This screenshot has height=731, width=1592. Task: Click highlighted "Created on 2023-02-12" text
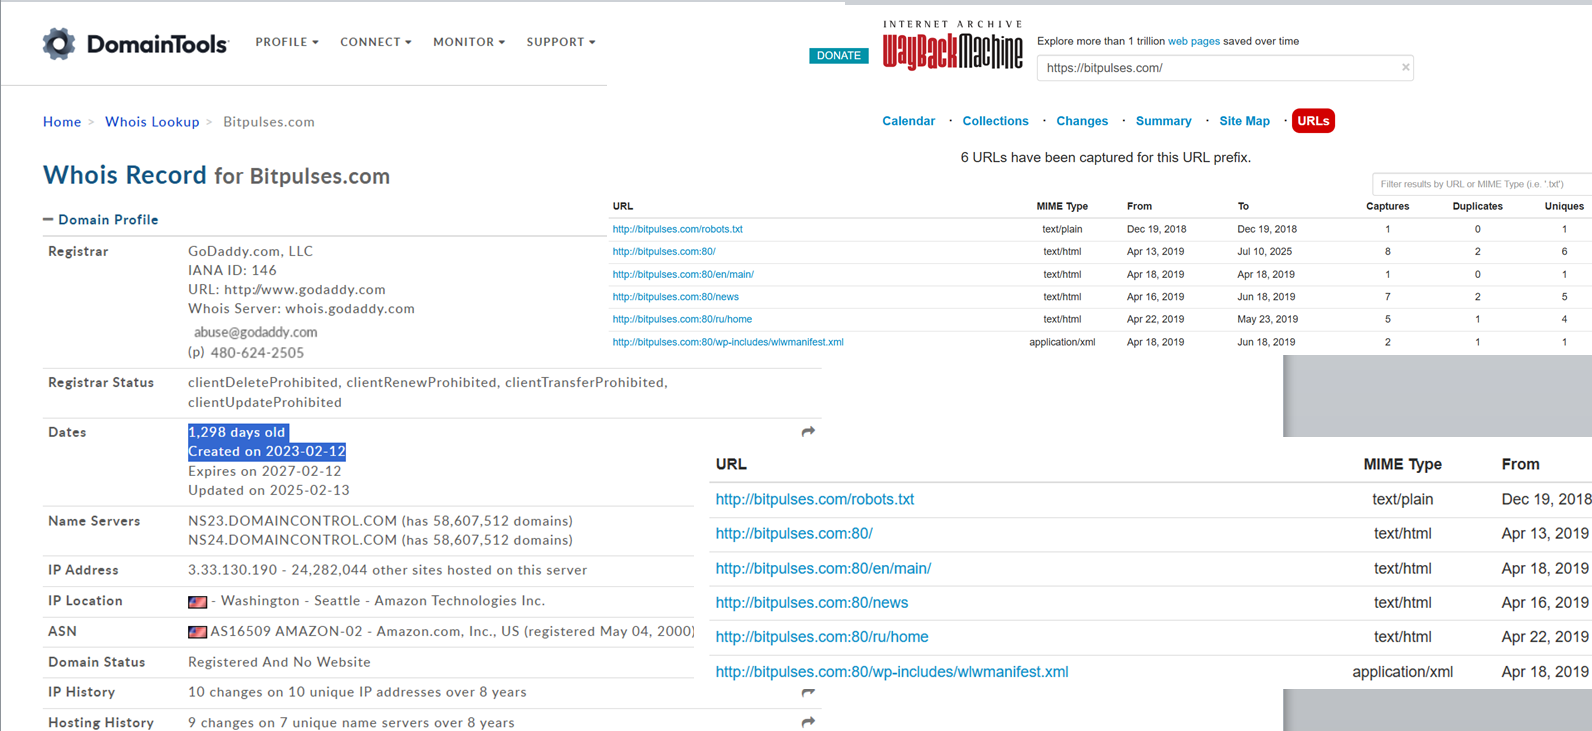tap(267, 452)
